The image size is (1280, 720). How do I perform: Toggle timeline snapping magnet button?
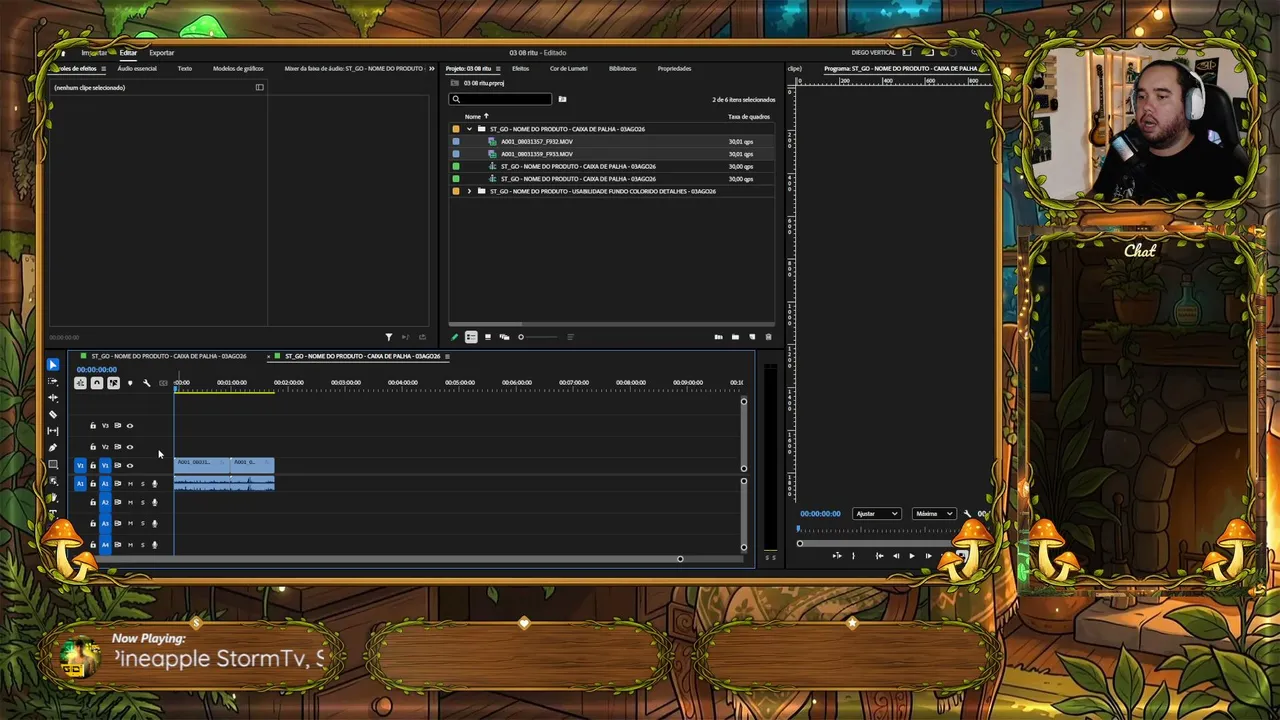click(x=97, y=383)
